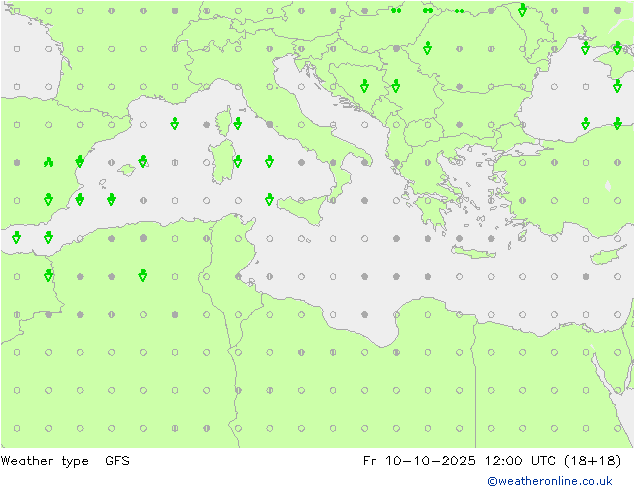Click the green shower symbol over Bosnia
The image size is (634, 490).
coord(364,86)
